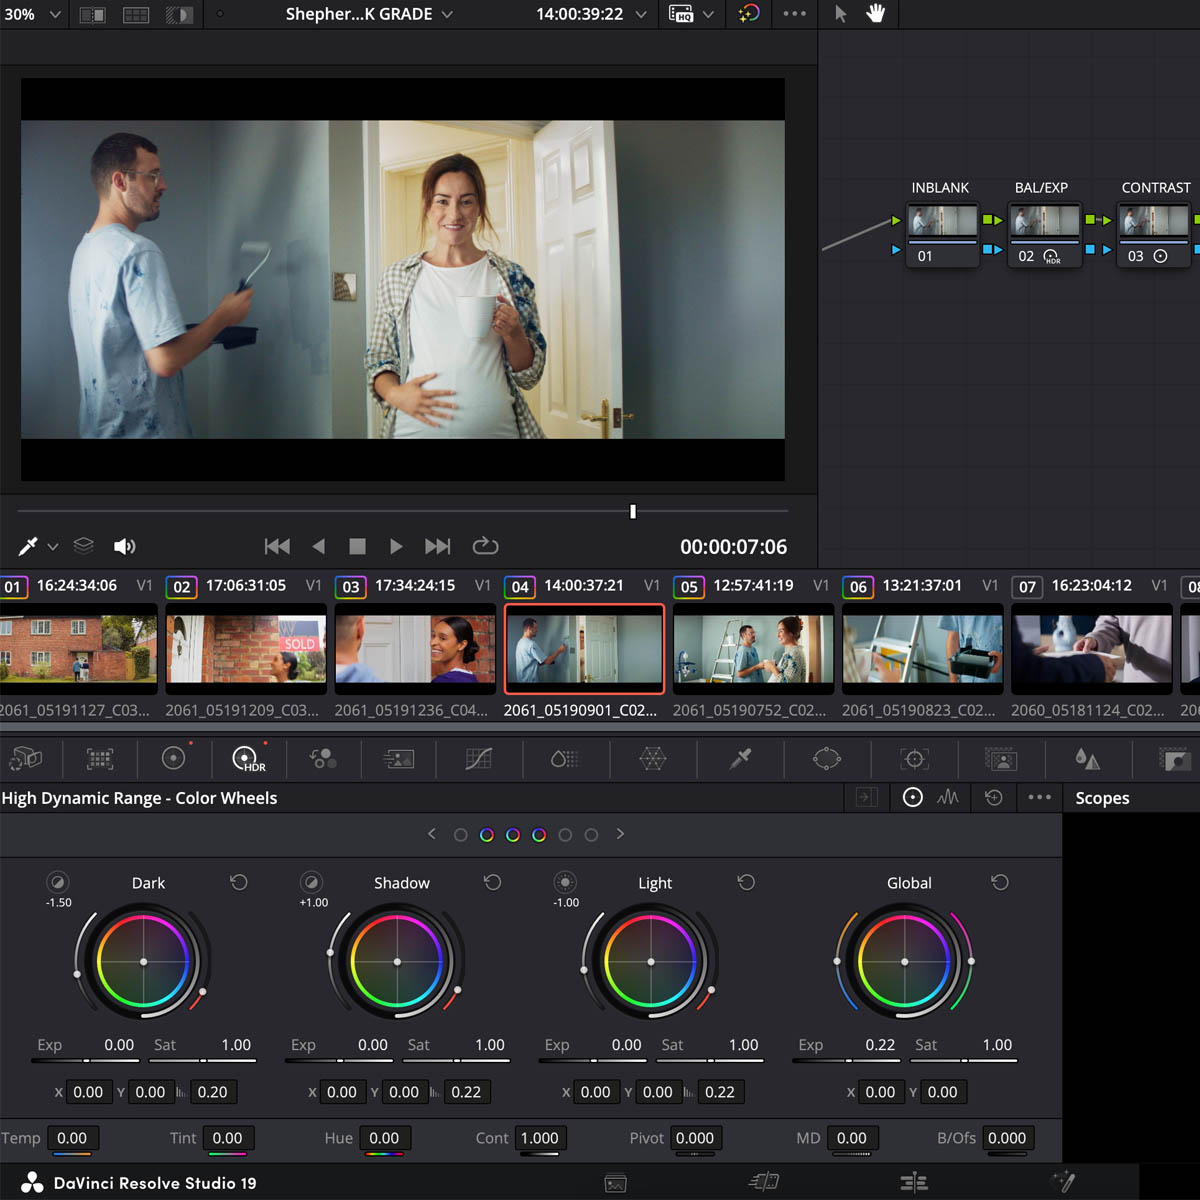Open the timecode display dropdown
This screenshot has width=1200, height=1200.
click(641, 14)
